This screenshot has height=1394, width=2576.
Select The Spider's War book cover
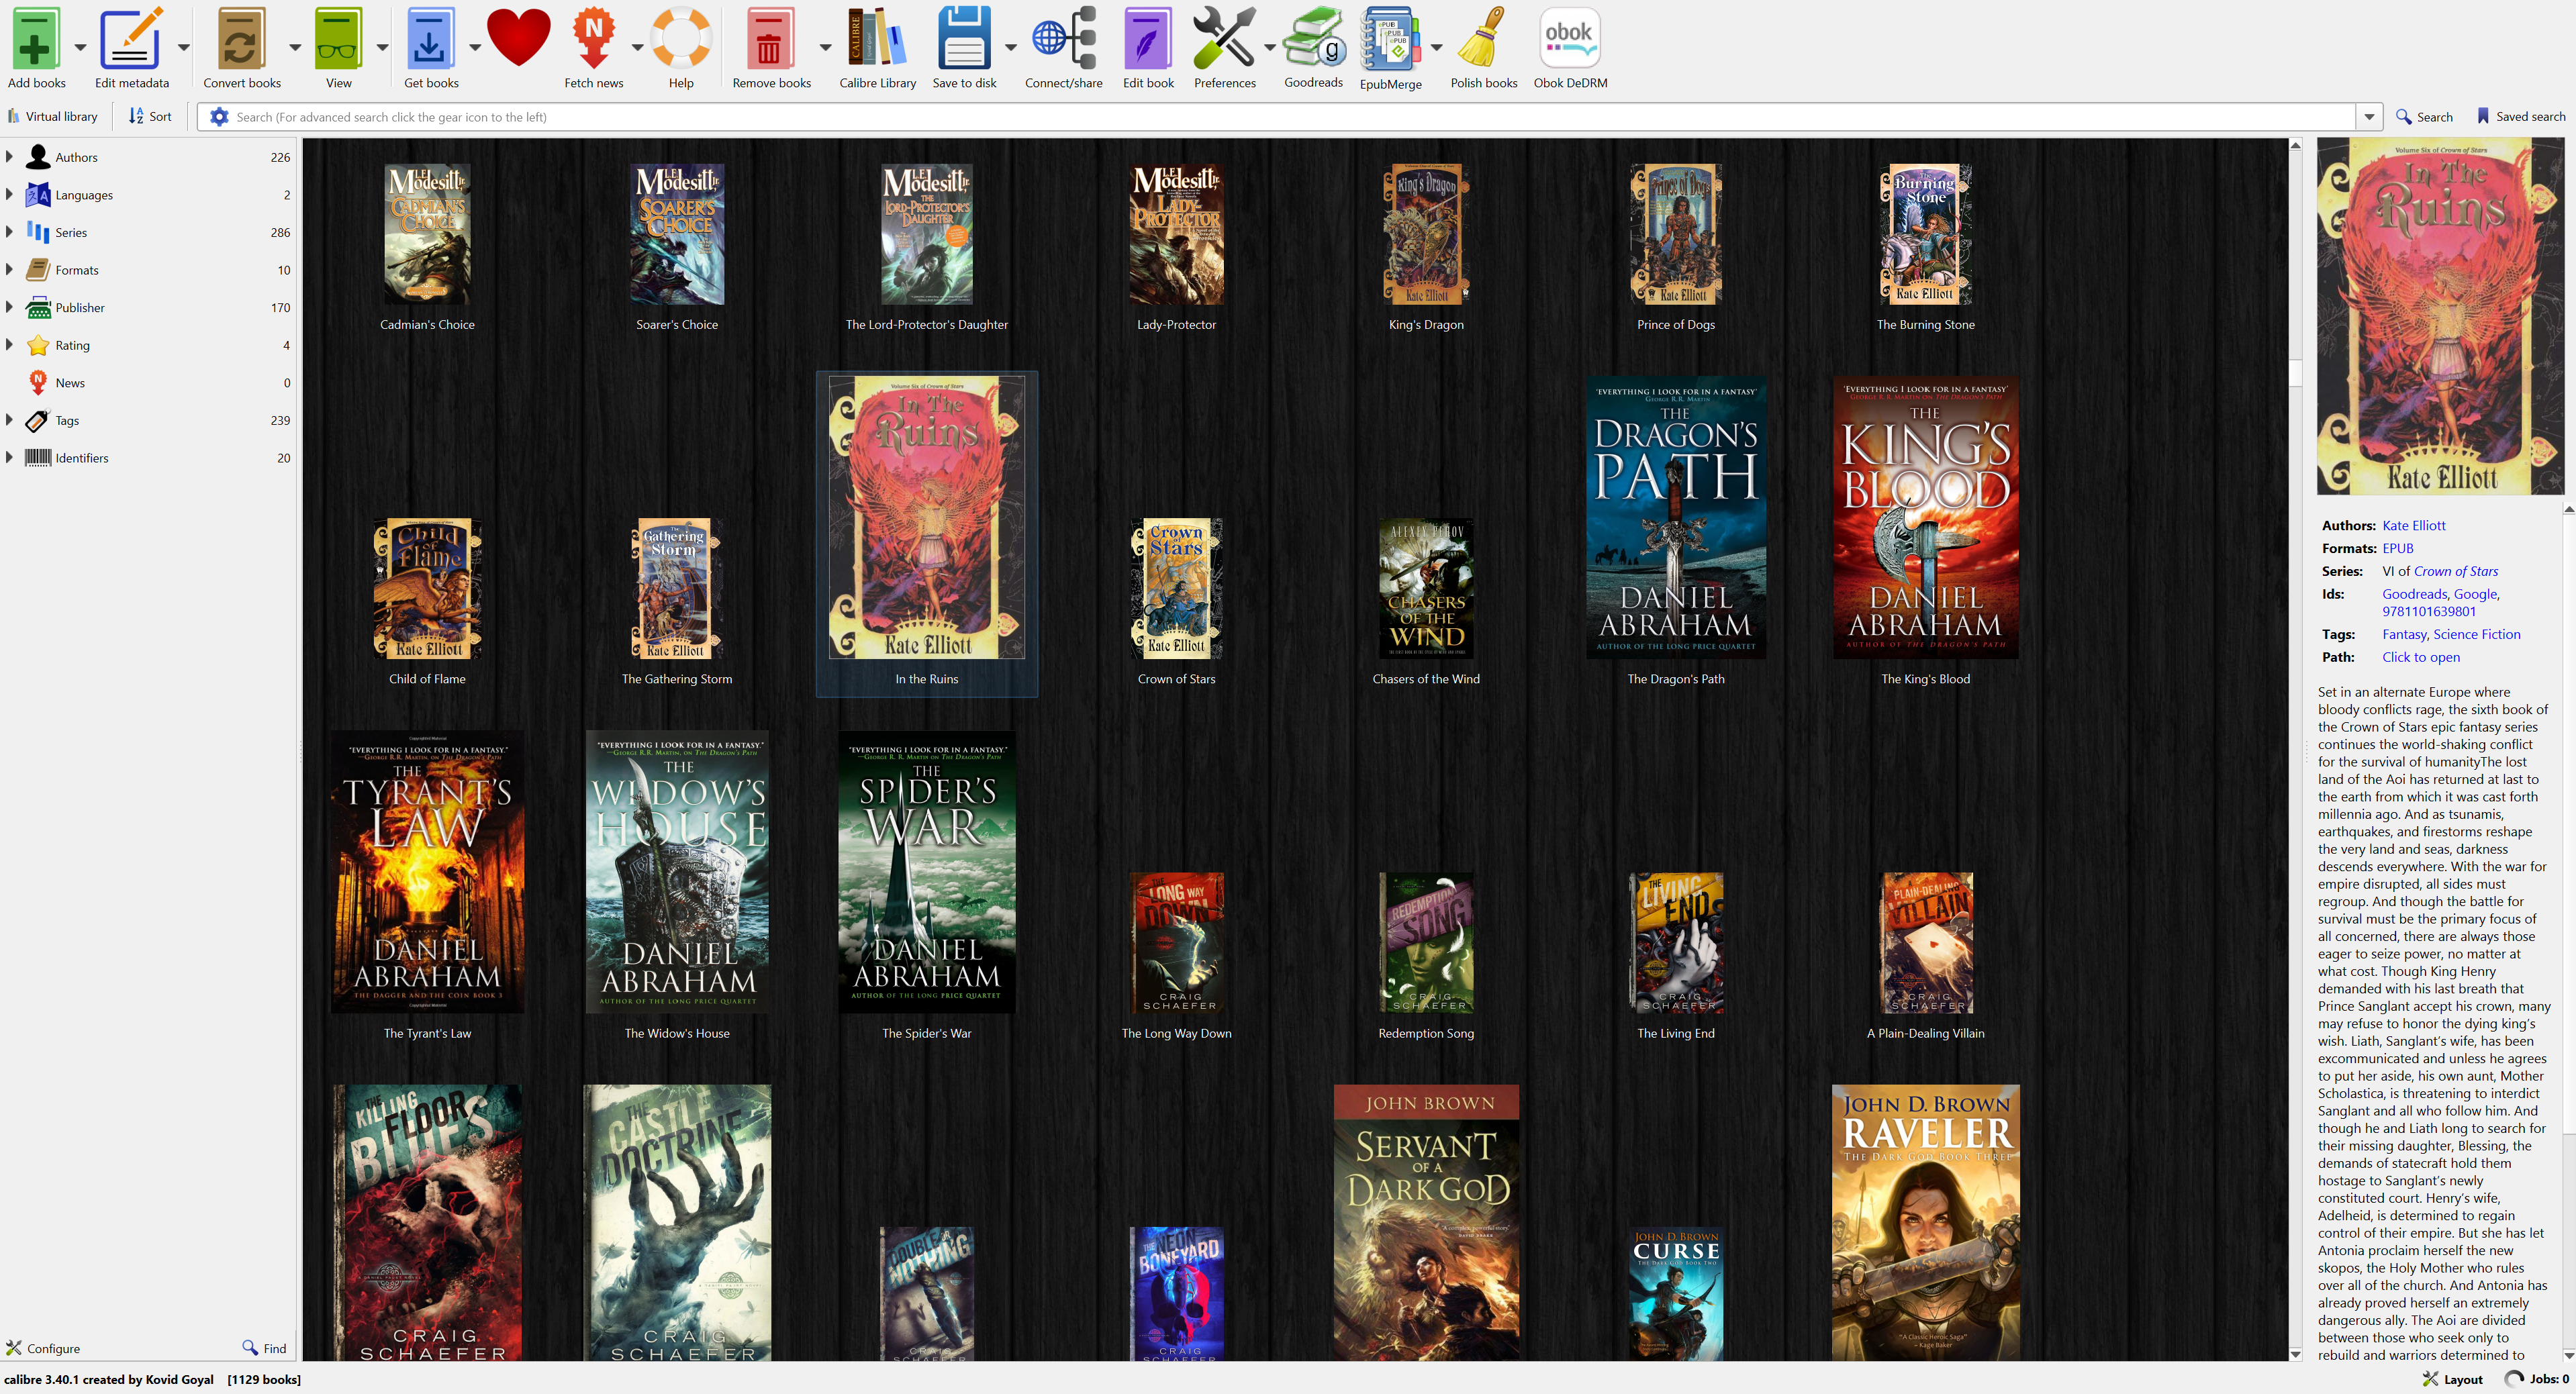click(x=926, y=872)
